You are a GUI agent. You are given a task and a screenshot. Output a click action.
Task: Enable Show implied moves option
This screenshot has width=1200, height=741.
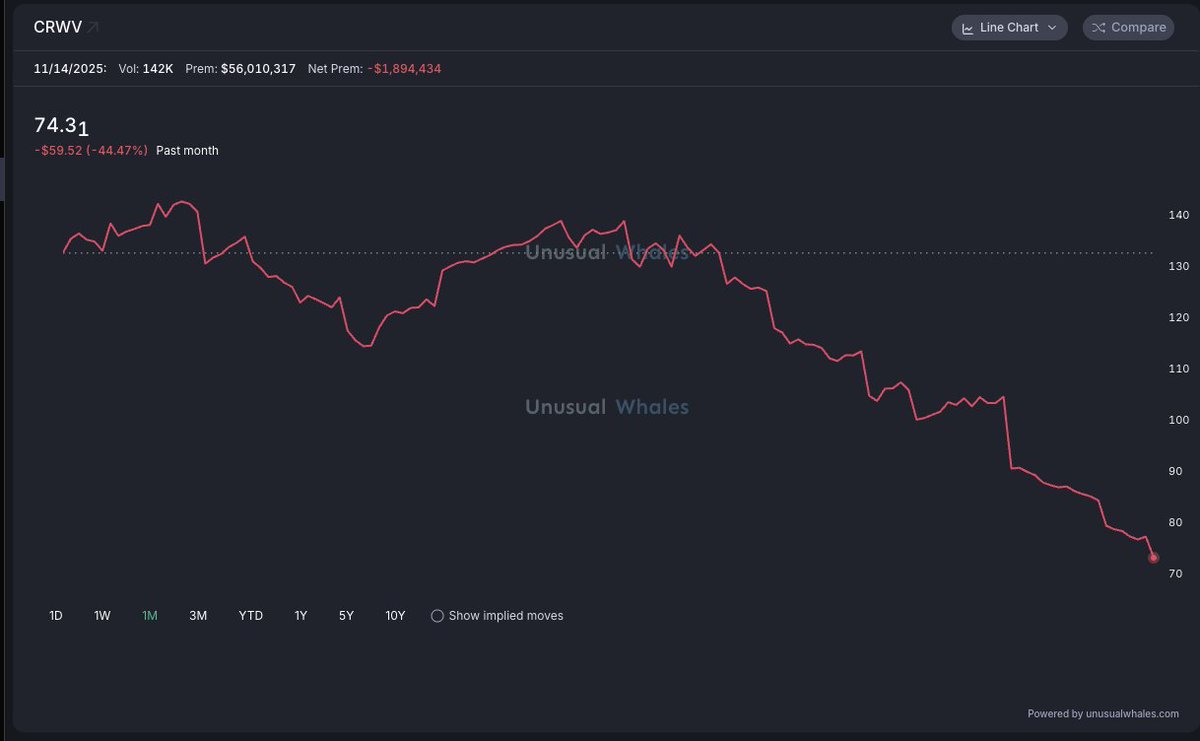pyautogui.click(x=437, y=616)
